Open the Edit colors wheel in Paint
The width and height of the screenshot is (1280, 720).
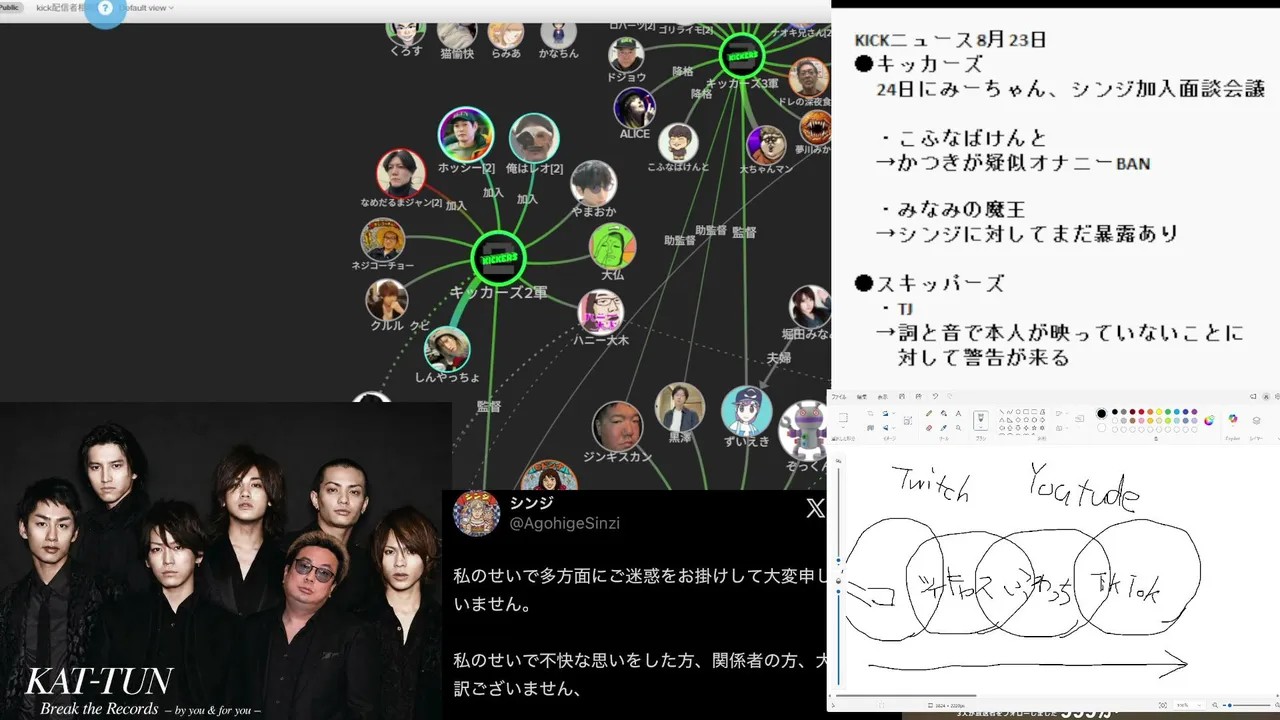(1209, 420)
